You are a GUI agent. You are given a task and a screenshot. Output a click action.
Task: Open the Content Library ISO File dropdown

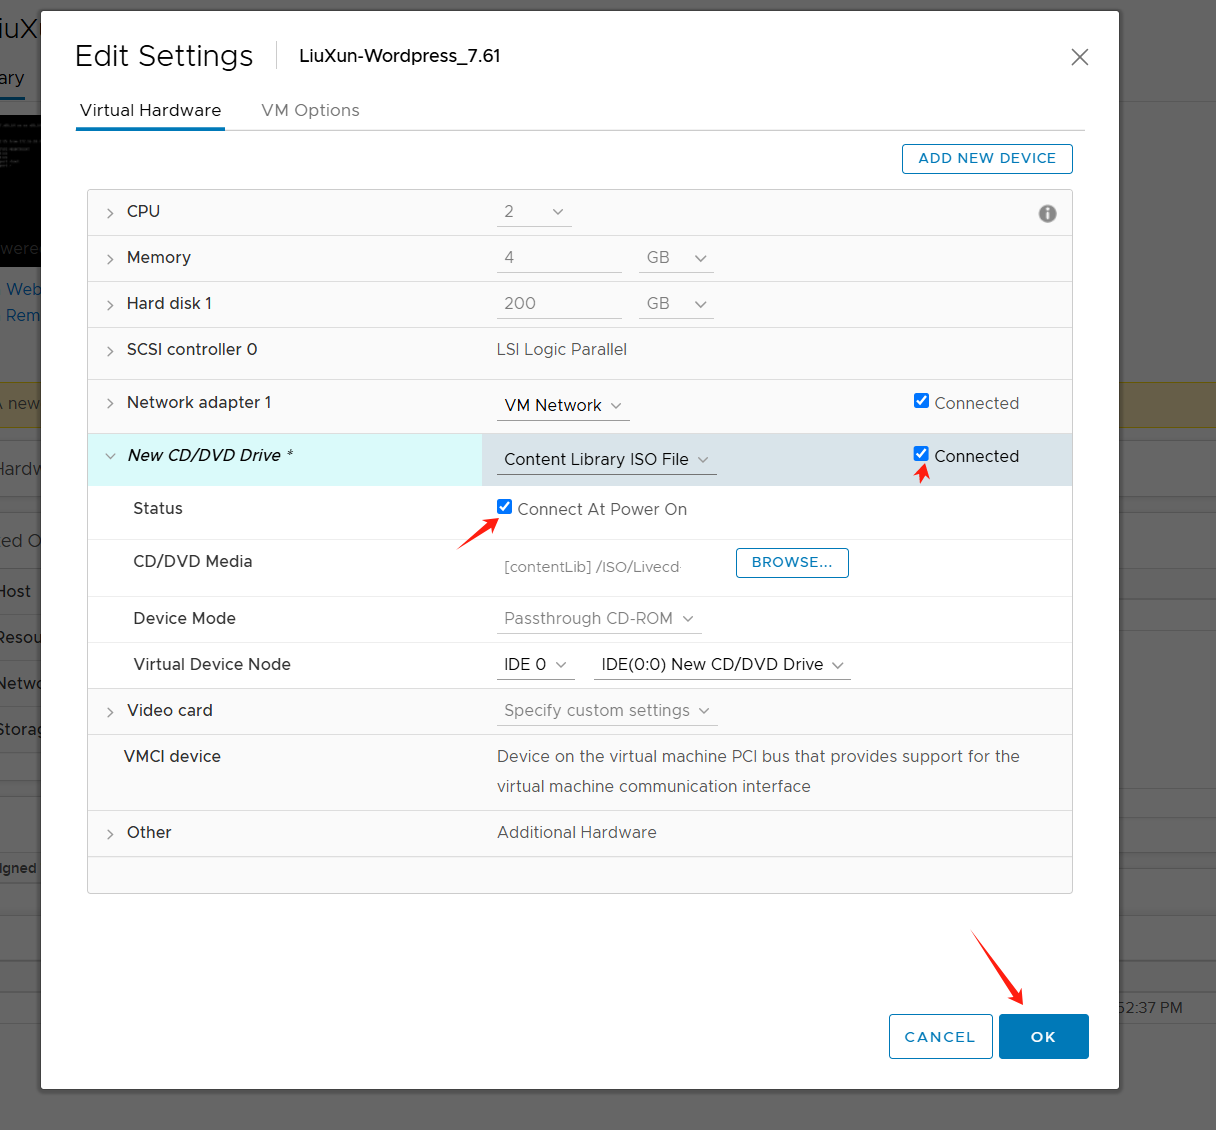tap(607, 459)
